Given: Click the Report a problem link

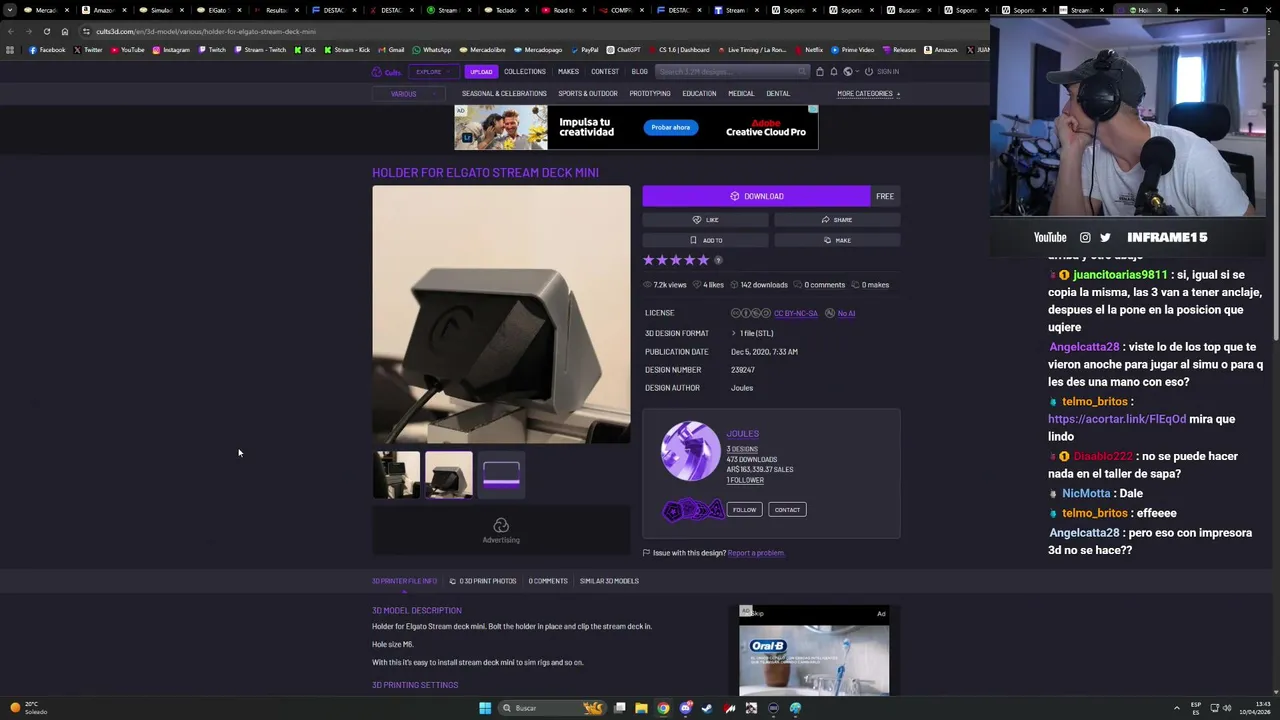Looking at the screenshot, I should (756, 553).
